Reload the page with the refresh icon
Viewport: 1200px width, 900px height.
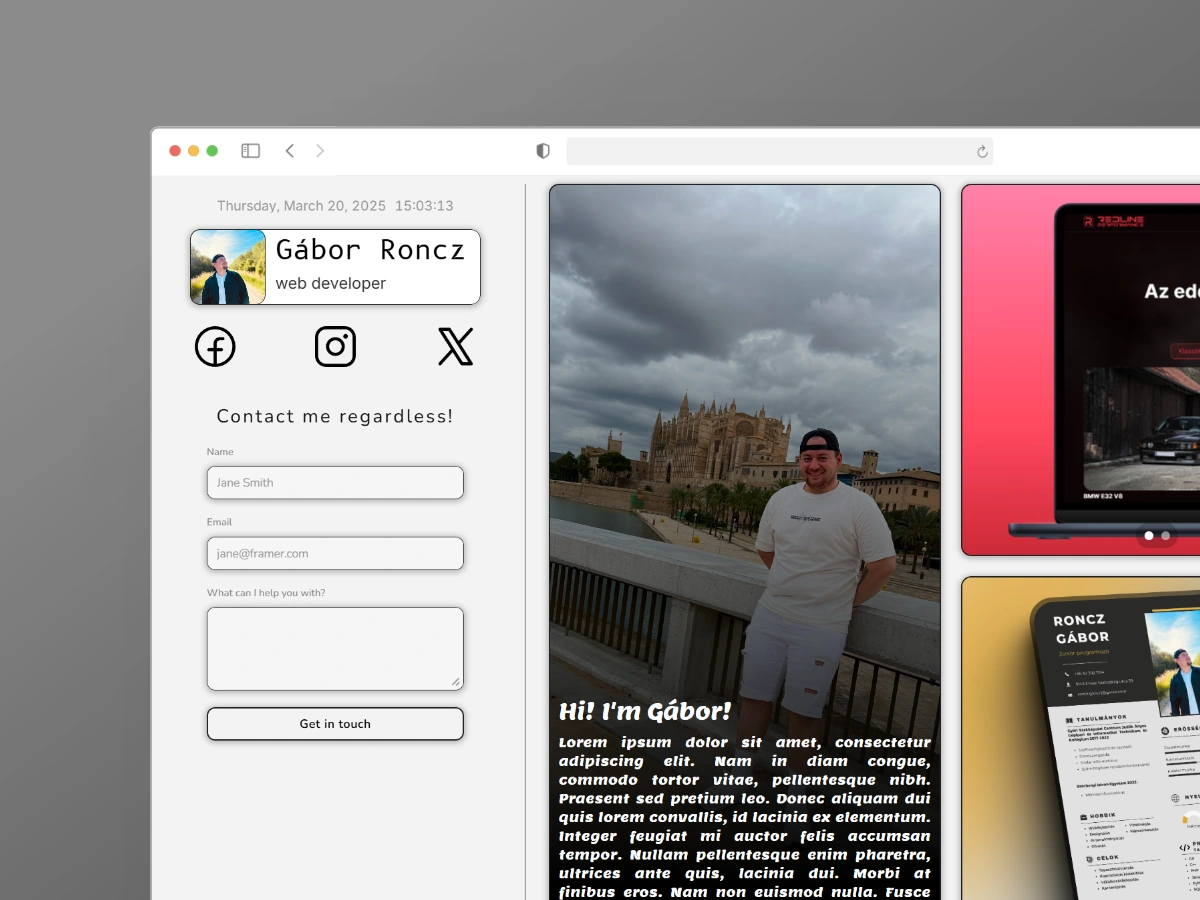[982, 152]
